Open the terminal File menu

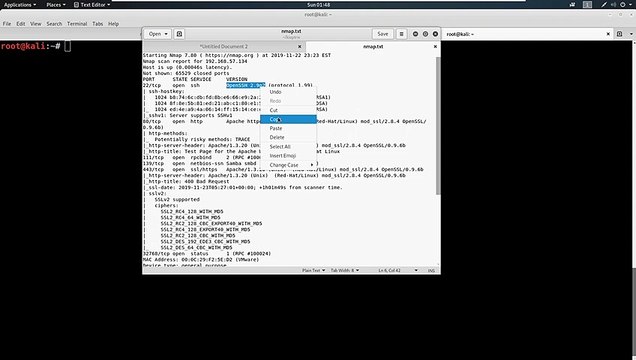[7, 24]
